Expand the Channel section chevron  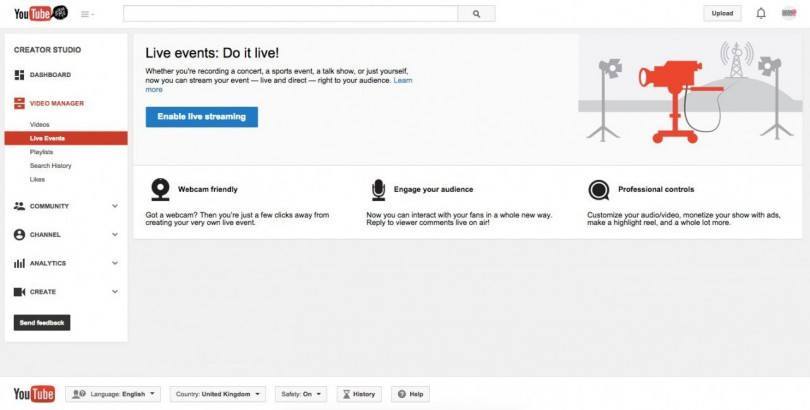point(115,234)
